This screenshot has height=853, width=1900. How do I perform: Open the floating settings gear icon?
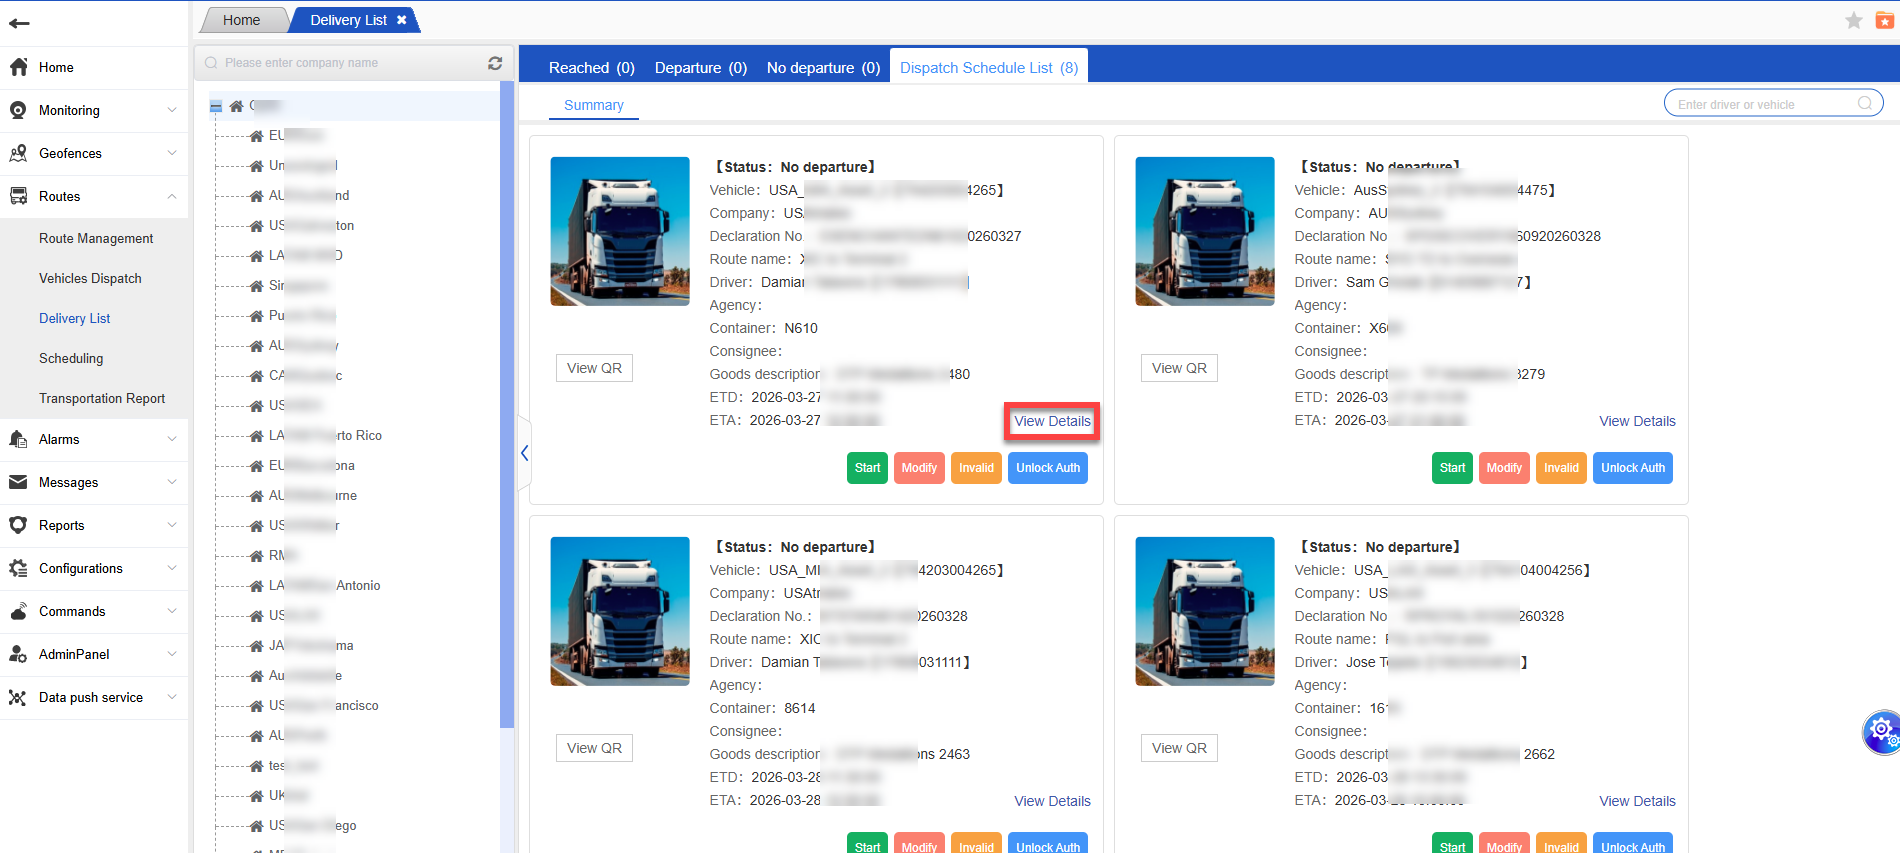click(x=1881, y=731)
